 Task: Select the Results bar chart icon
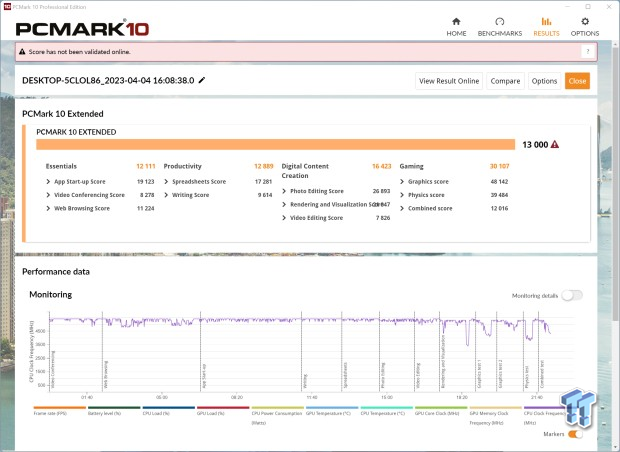pos(546,21)
